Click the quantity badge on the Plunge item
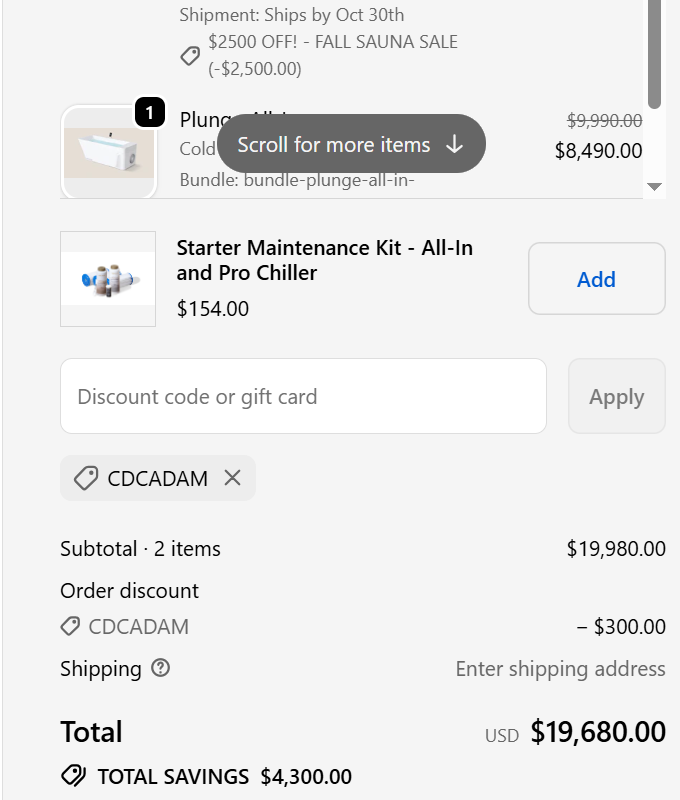 coord(149,113)
